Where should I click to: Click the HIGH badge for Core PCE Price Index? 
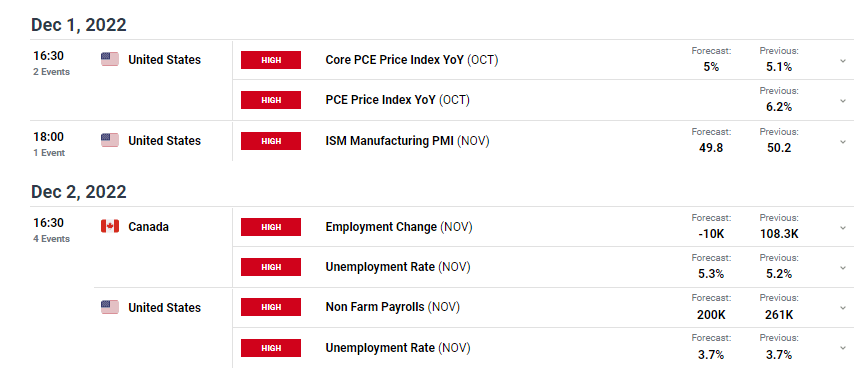(x=271, y=60)
